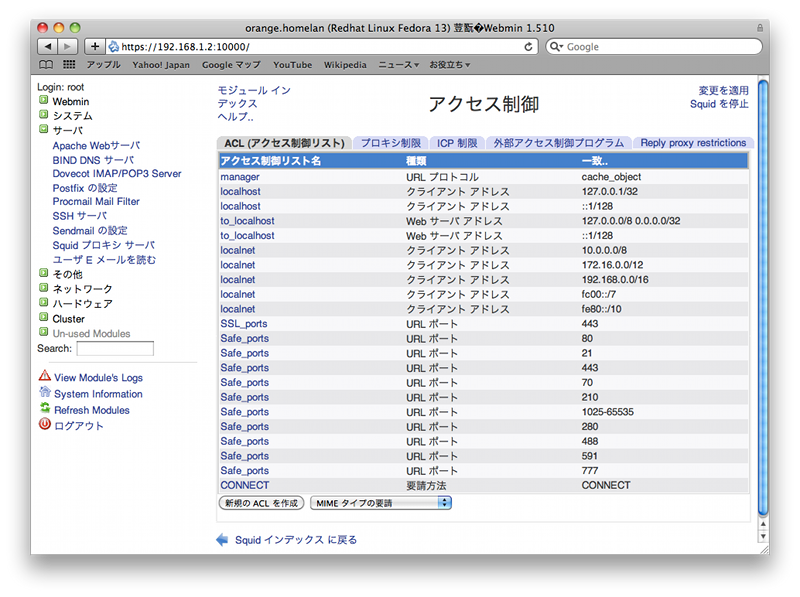Click the View Module's Logs warning icon
800x597 pixels.
(44, 376)
